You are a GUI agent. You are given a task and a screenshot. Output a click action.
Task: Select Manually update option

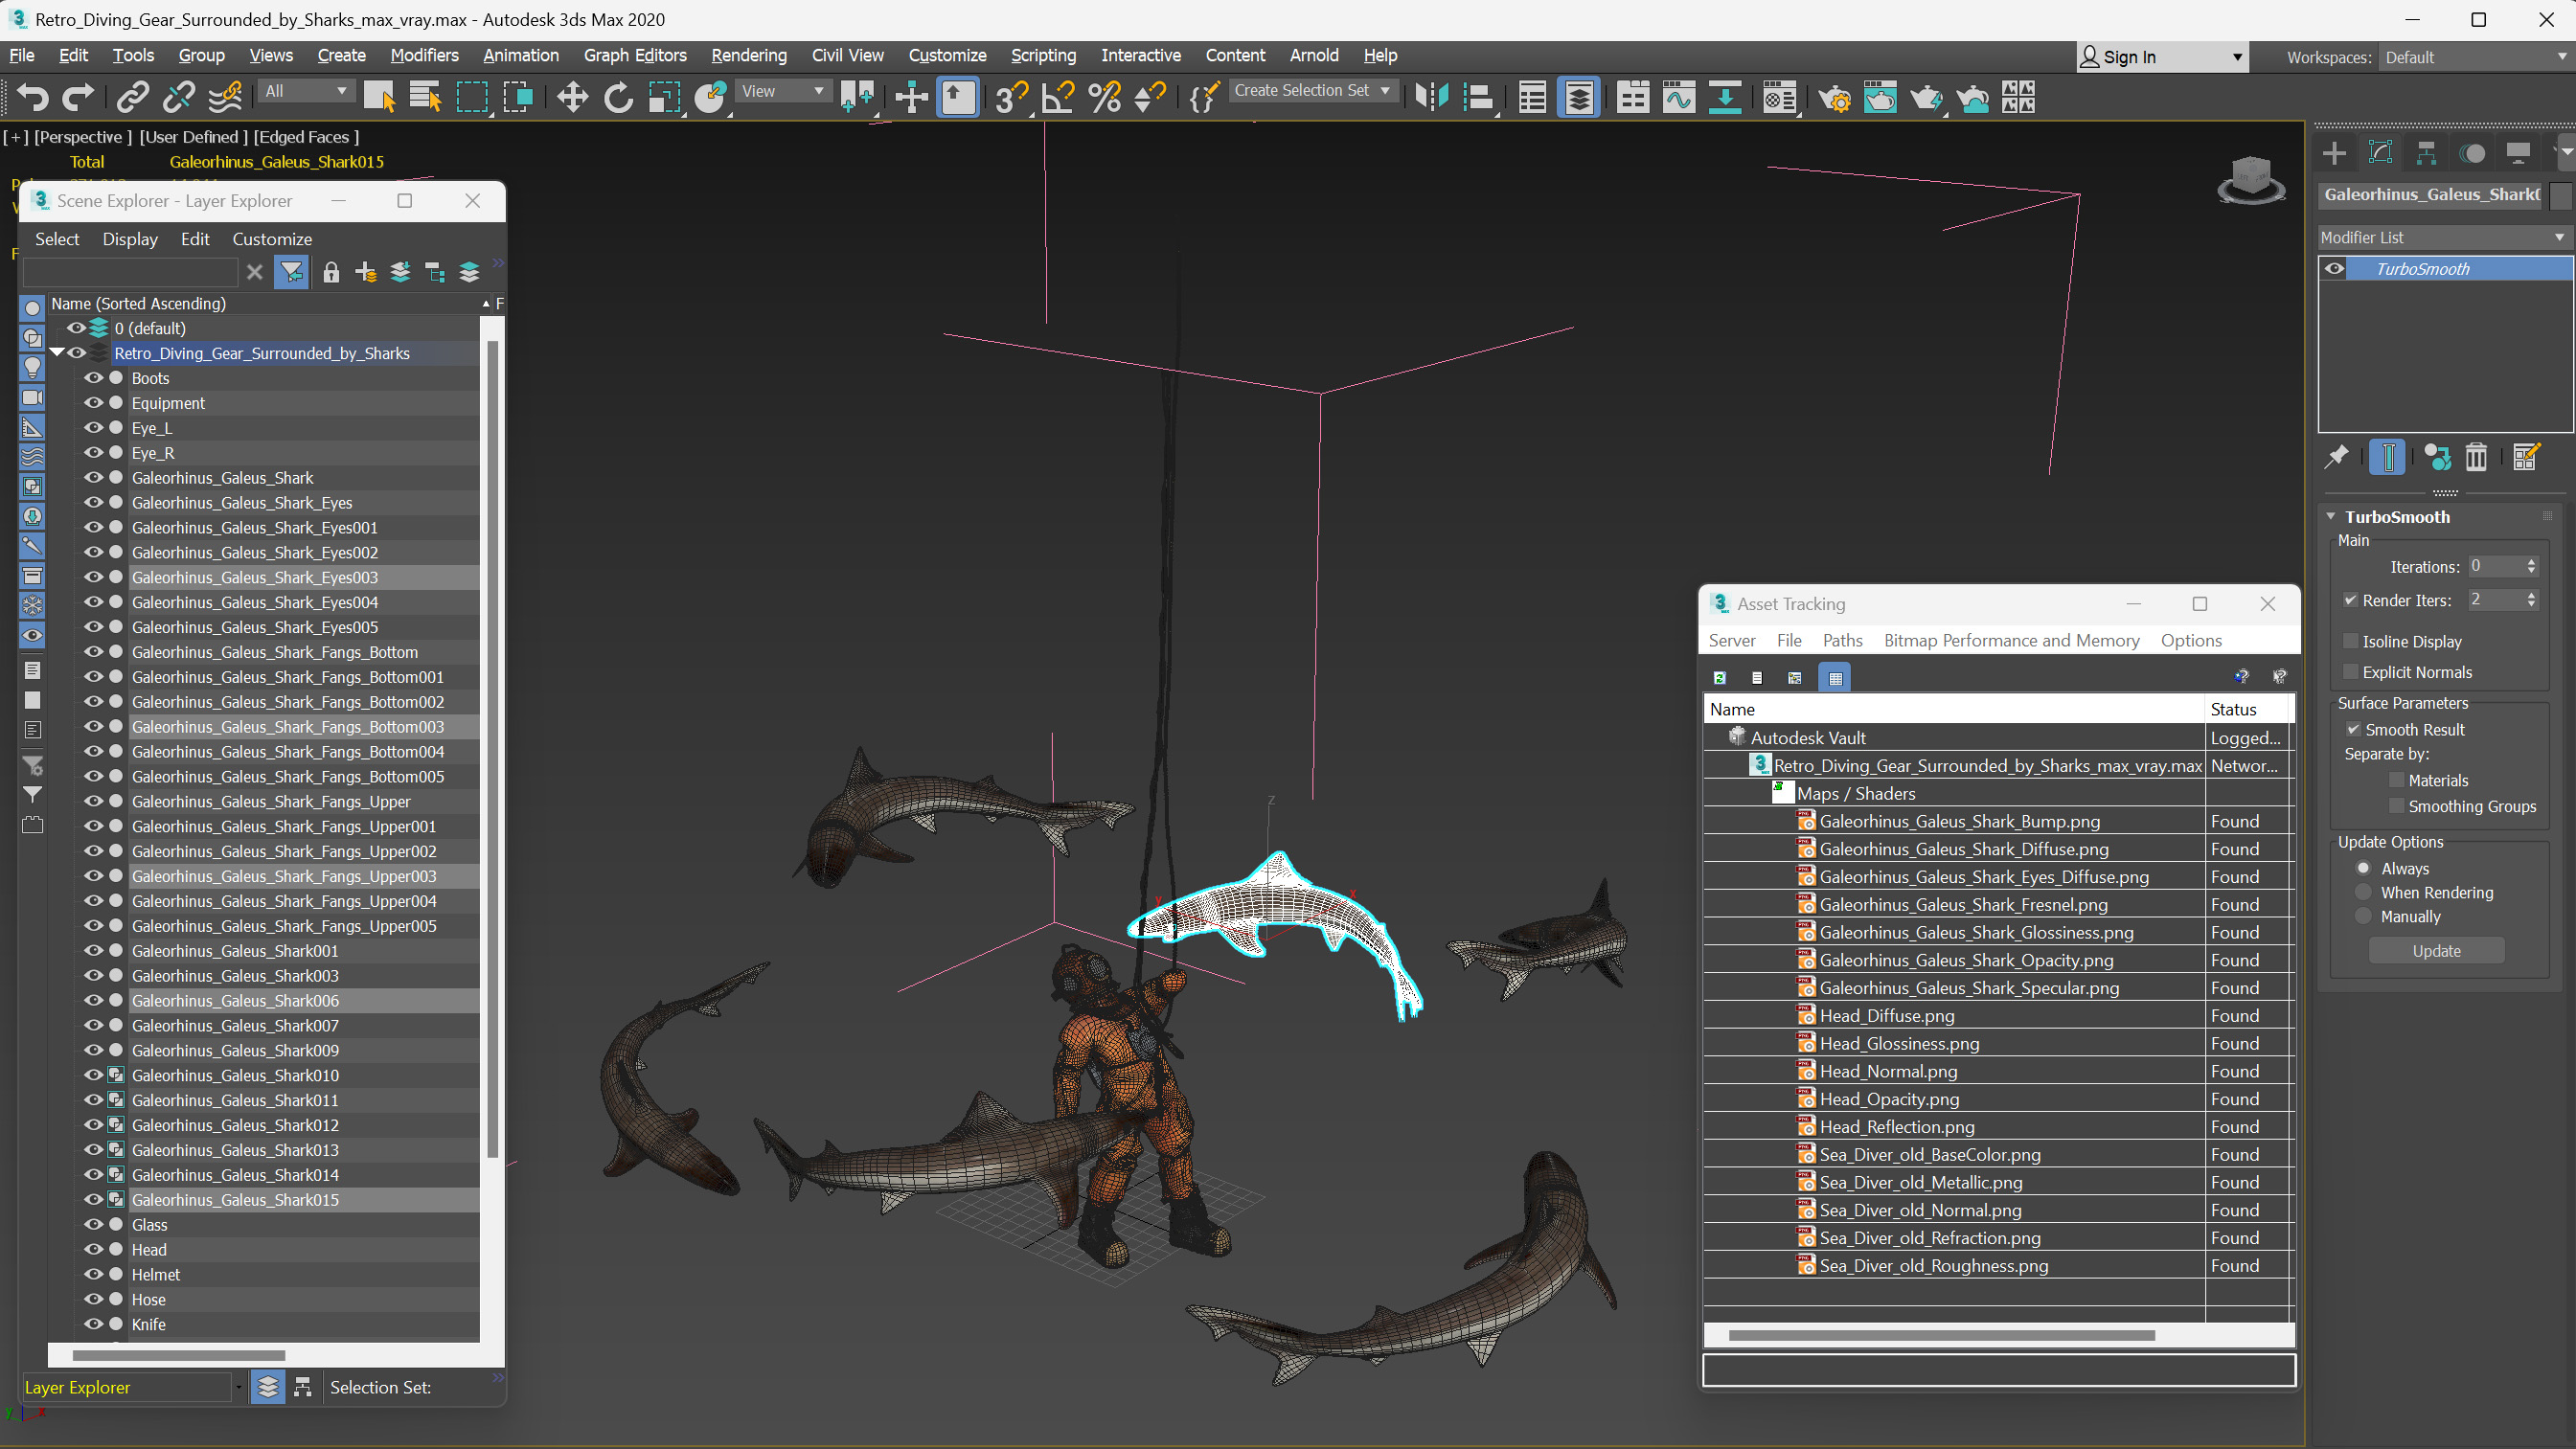[2363, 916]
